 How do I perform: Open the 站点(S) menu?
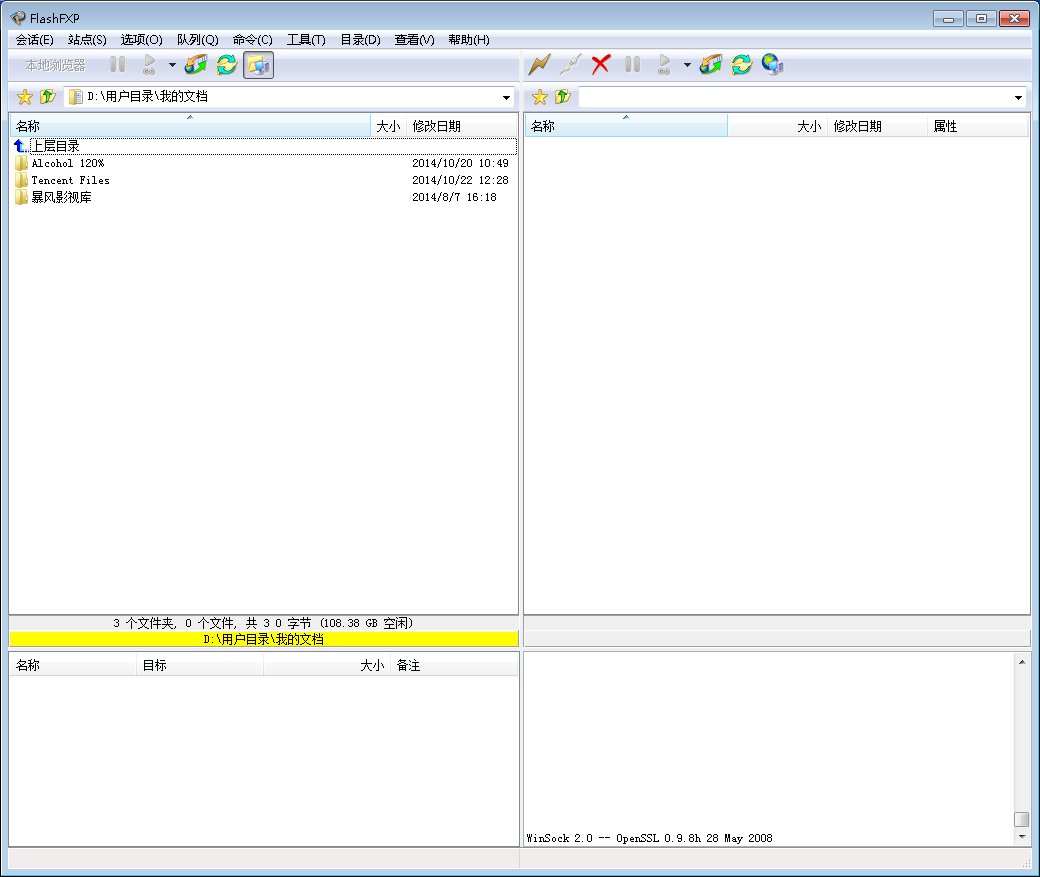point(87,40)
